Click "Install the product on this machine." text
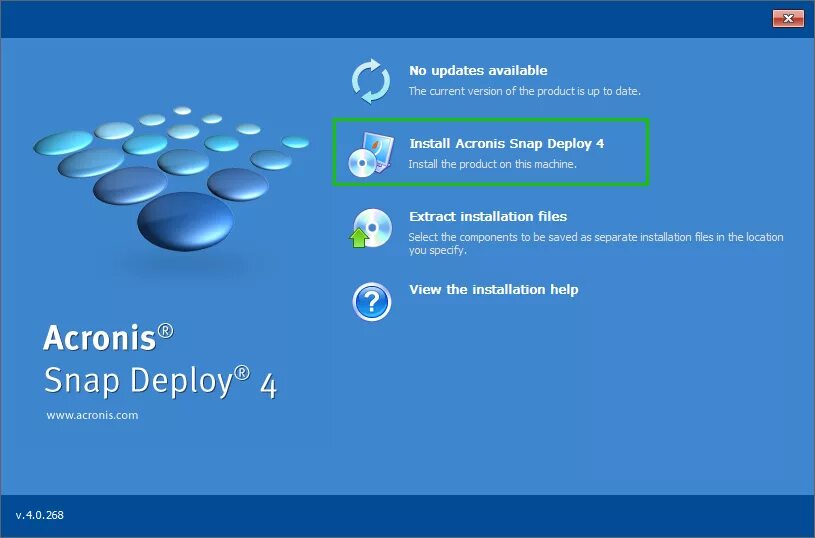 [493, 164]
